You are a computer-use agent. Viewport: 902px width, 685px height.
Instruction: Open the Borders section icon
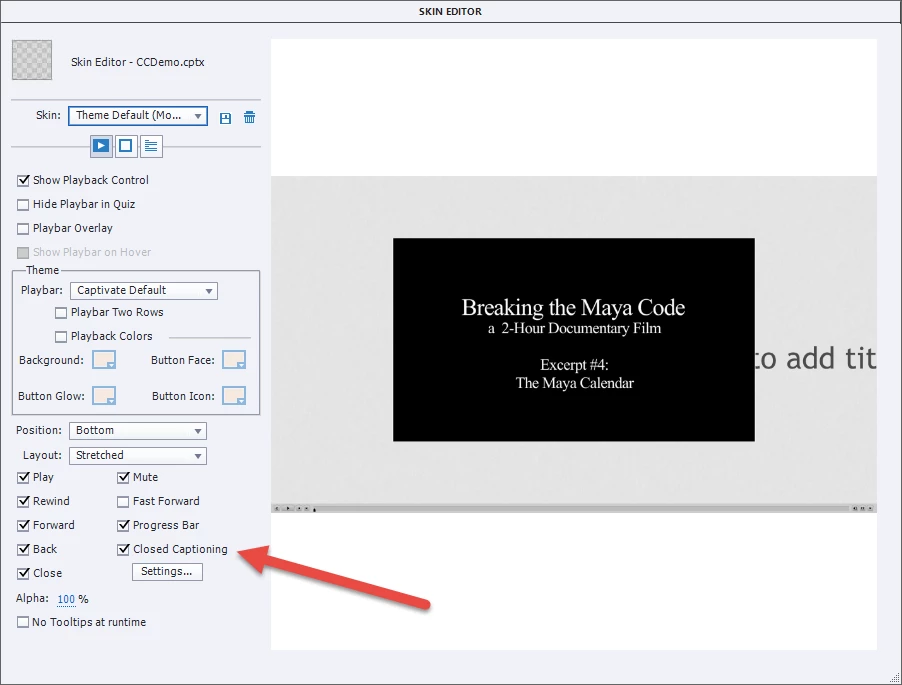[126, 146]
